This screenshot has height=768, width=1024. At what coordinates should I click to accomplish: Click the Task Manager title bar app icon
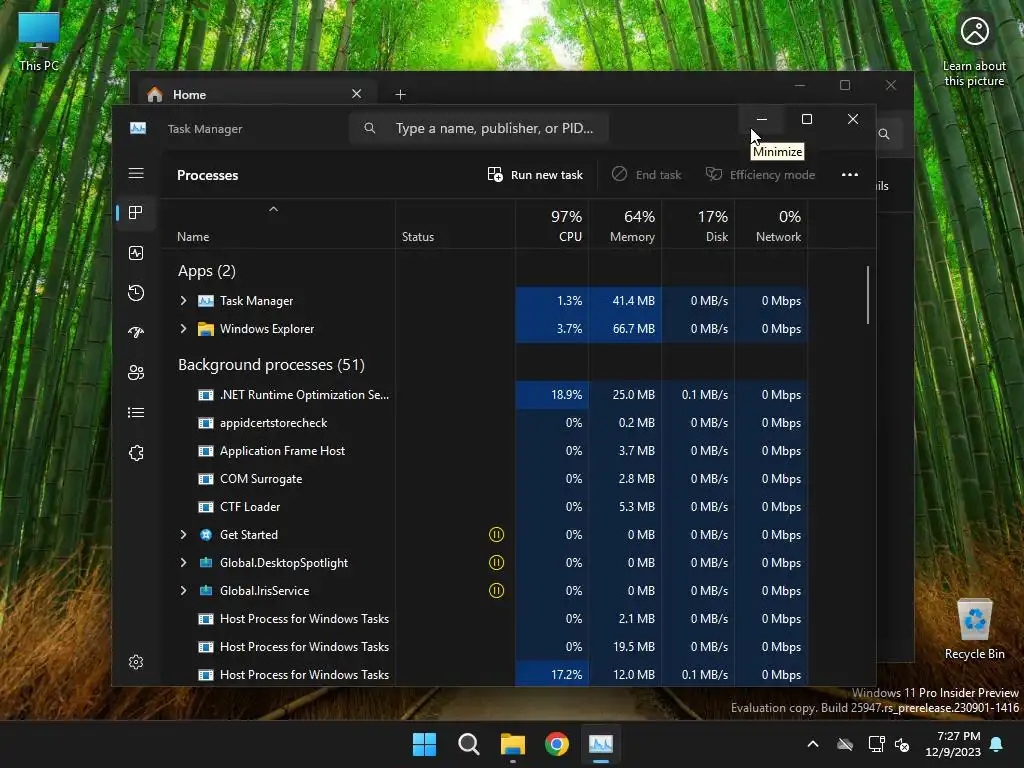point(138,128)
